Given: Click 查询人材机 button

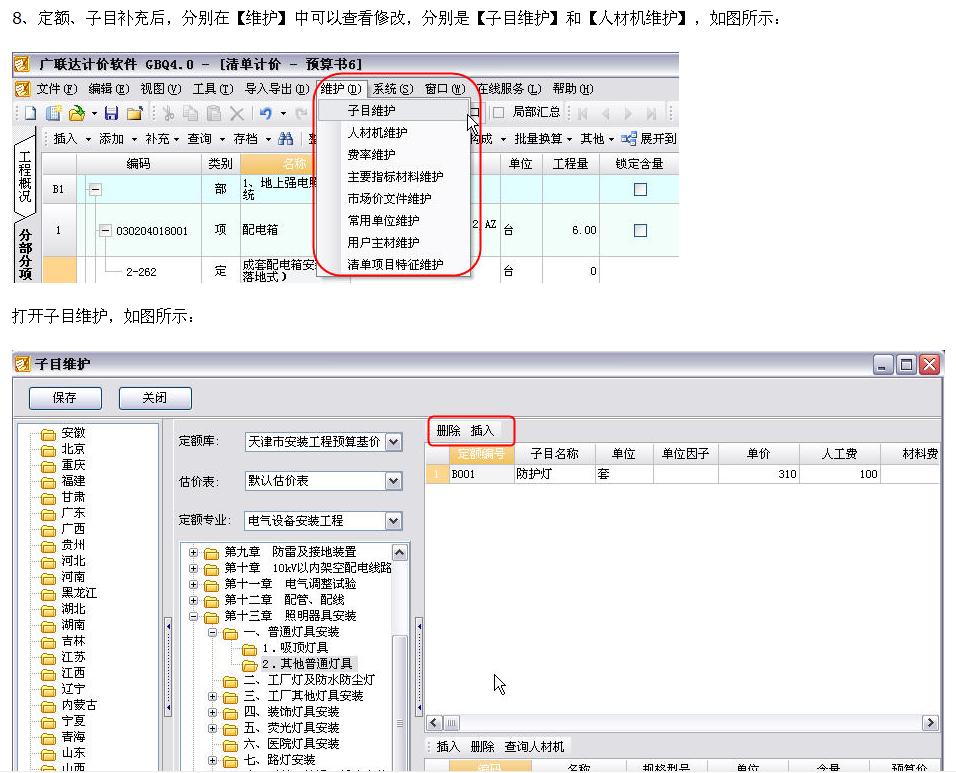Looking at the screenshot, I should 534,747.
